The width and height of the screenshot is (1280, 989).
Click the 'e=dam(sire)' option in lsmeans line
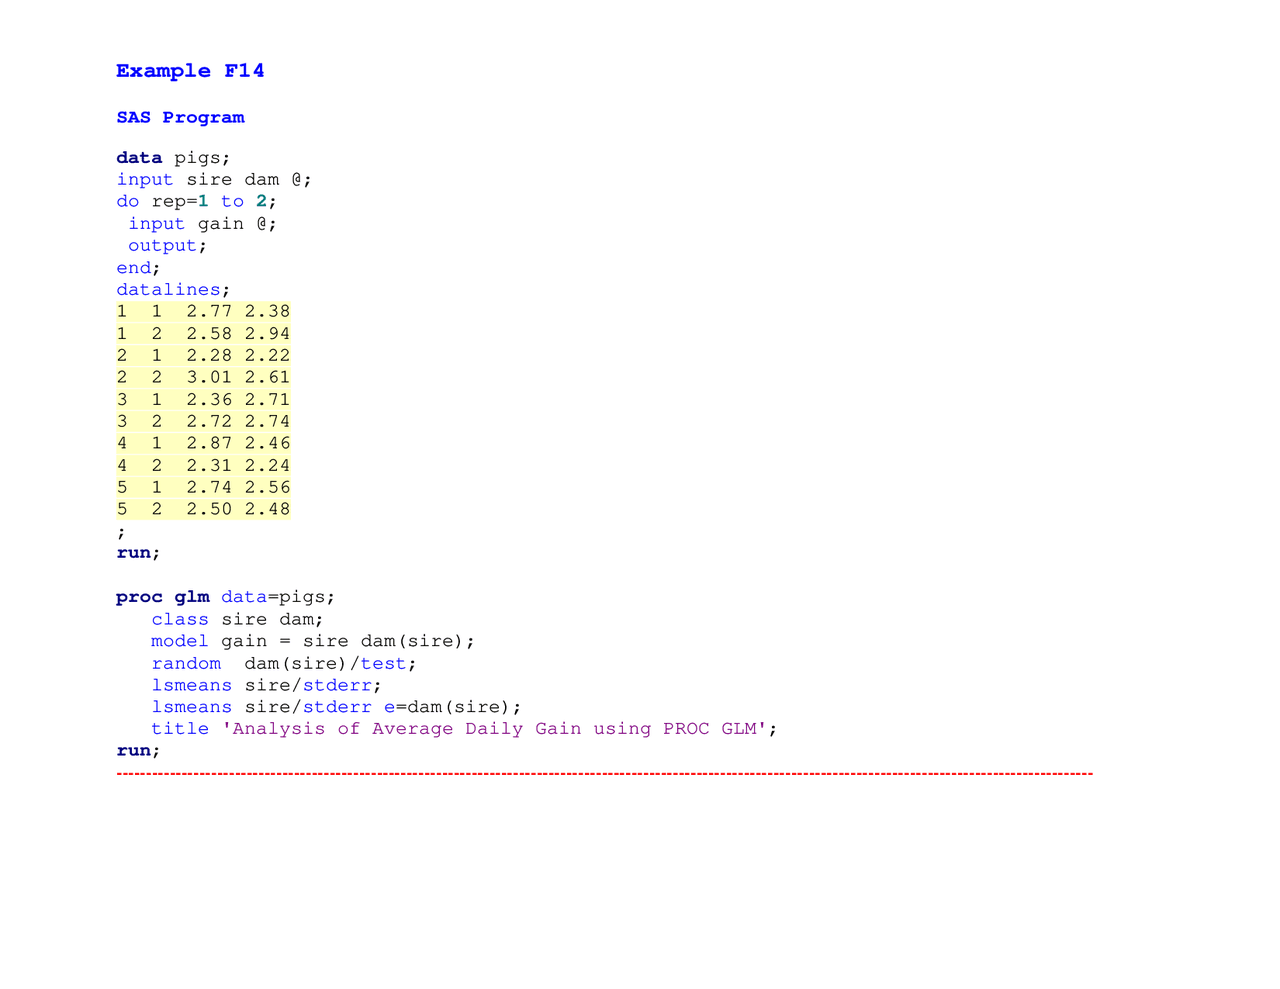[452, 708]
